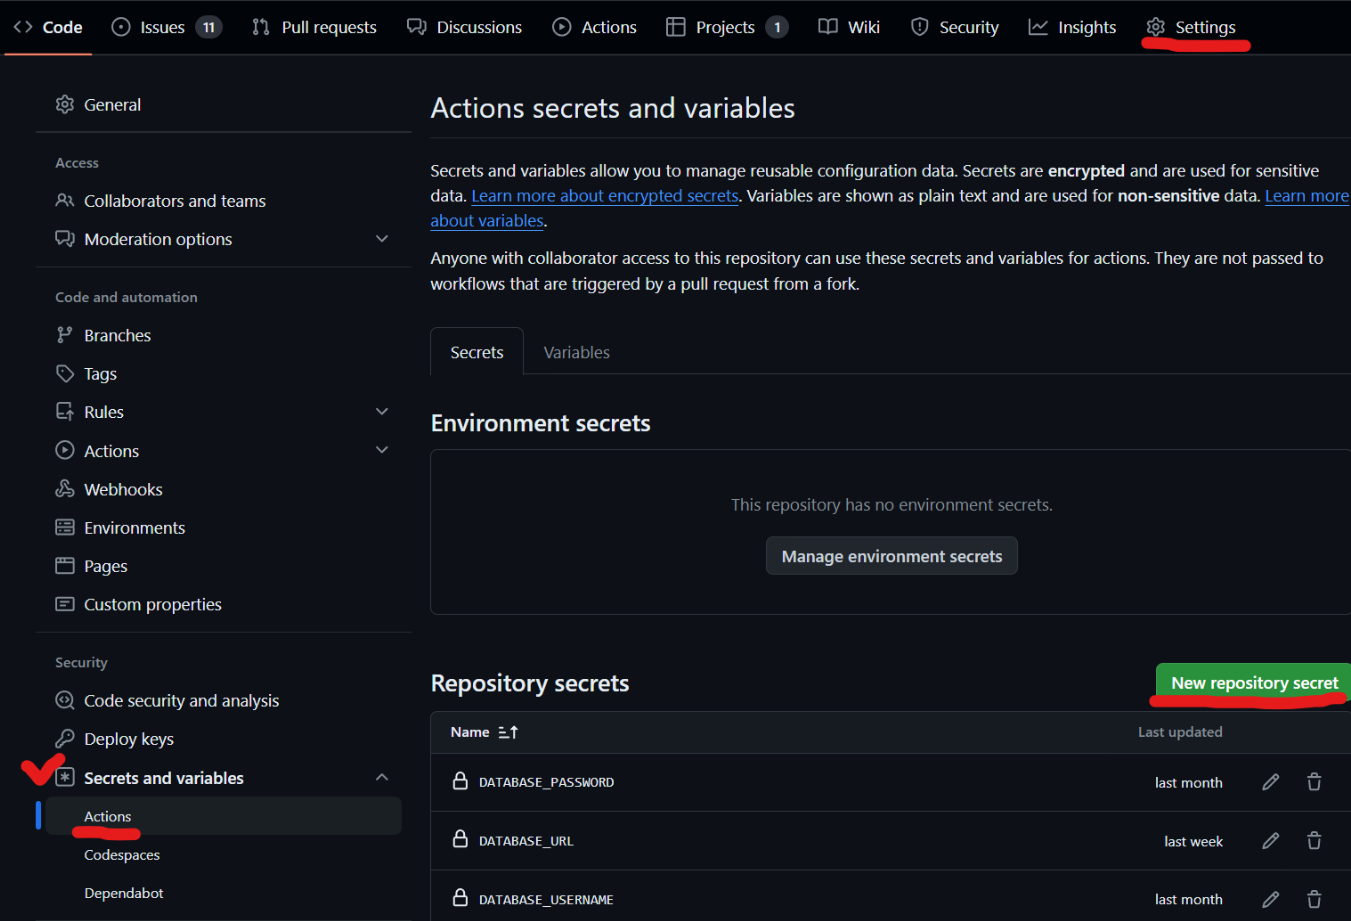Click pencil icon for DATABASE_USERNAME
The image size is (1351, 921).
coord(1270,899)
